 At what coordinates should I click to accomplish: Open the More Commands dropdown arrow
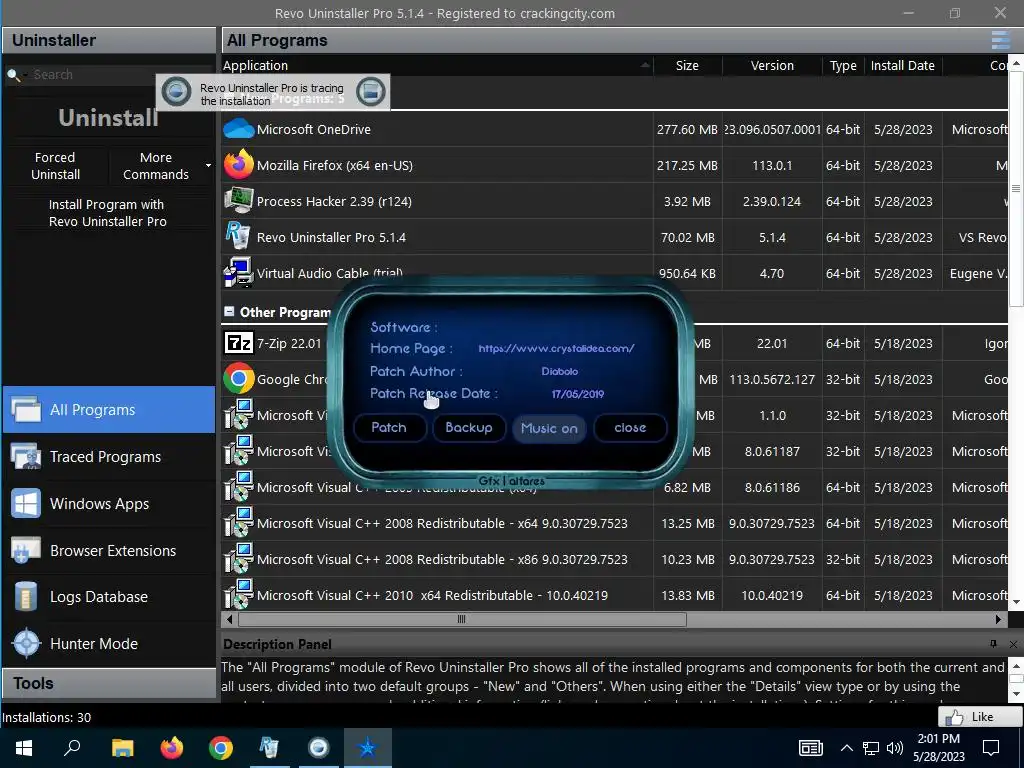point(208,165)
